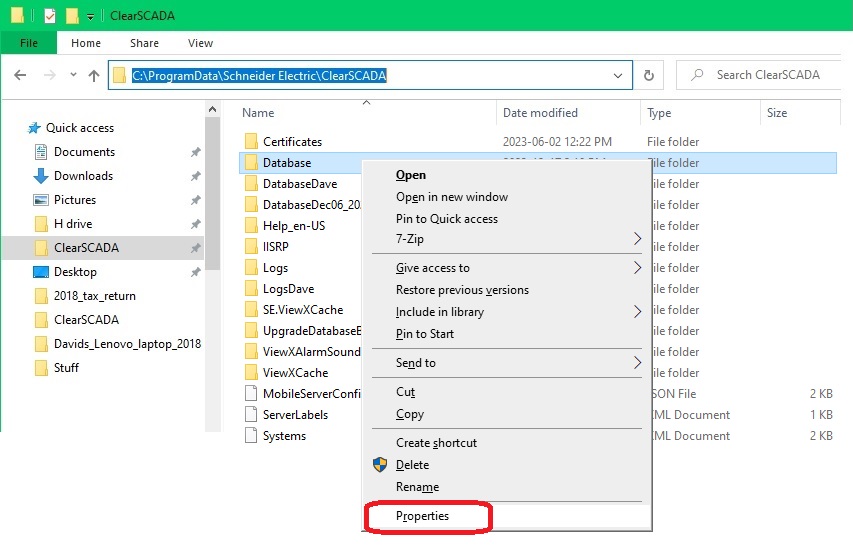The image size is (853, 547).
Task: Open H drive in the navigation pane
Action: [73, 223]
